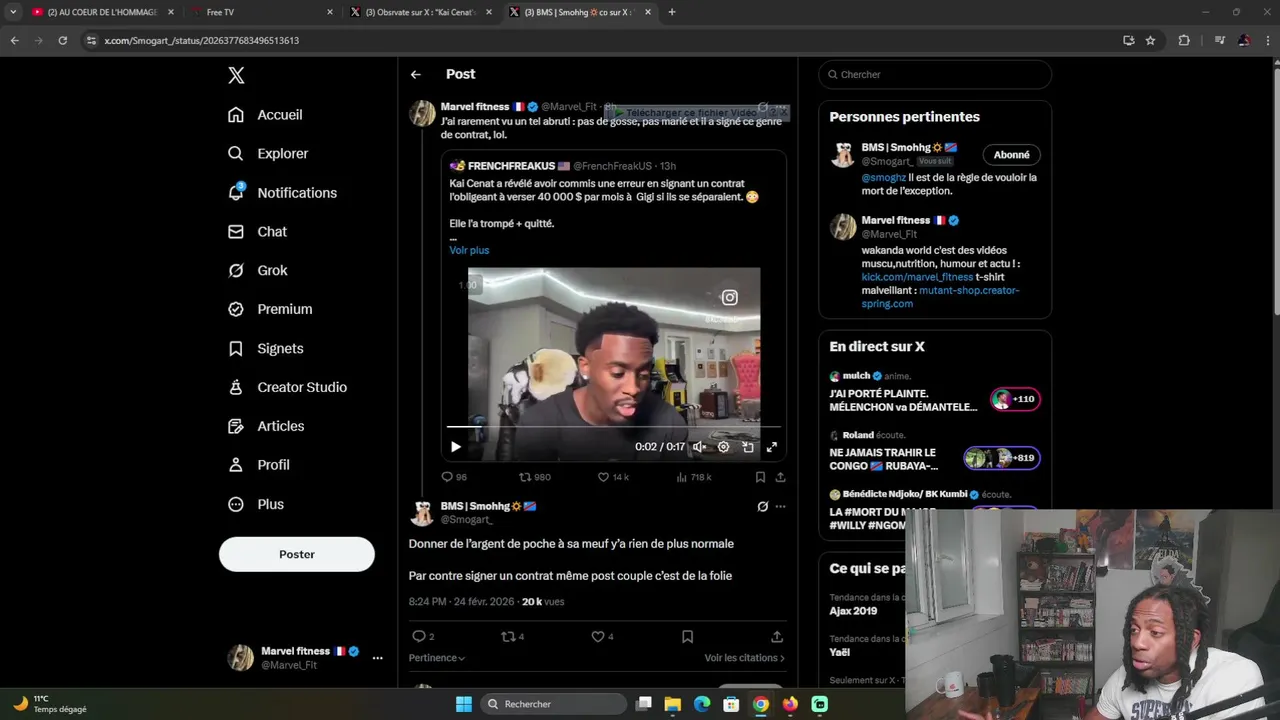
Task: Switch to the Free TV browser tab
Action: tap(259, 12)
